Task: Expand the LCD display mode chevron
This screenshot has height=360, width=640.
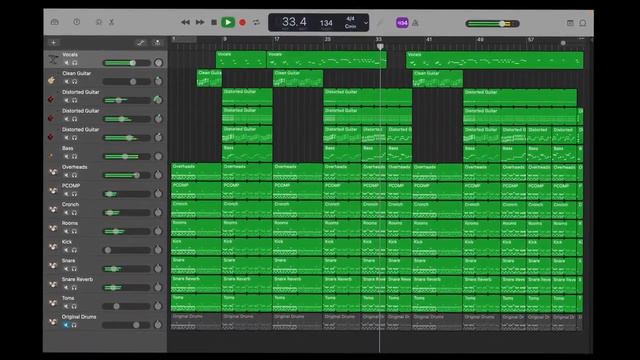Action: tap(366, 23)
